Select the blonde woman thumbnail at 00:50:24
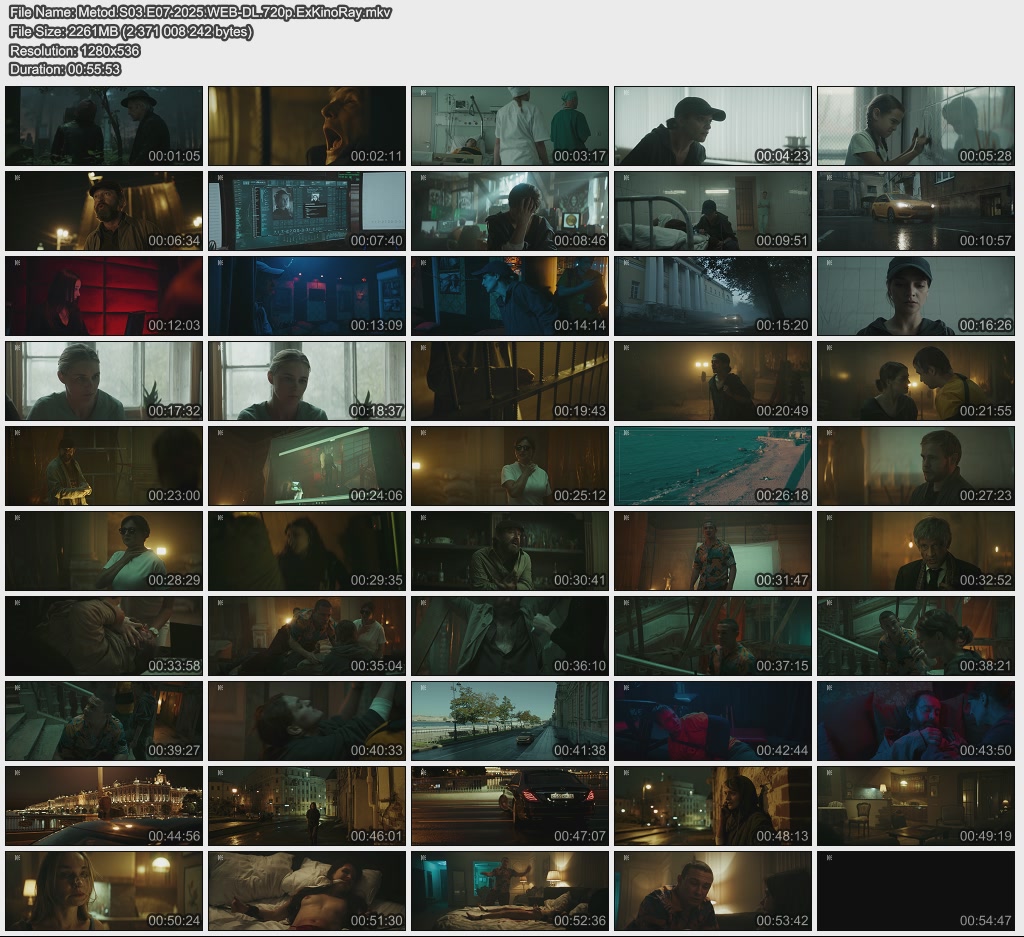The image size is (1024, 937). (x=104, y=891)
